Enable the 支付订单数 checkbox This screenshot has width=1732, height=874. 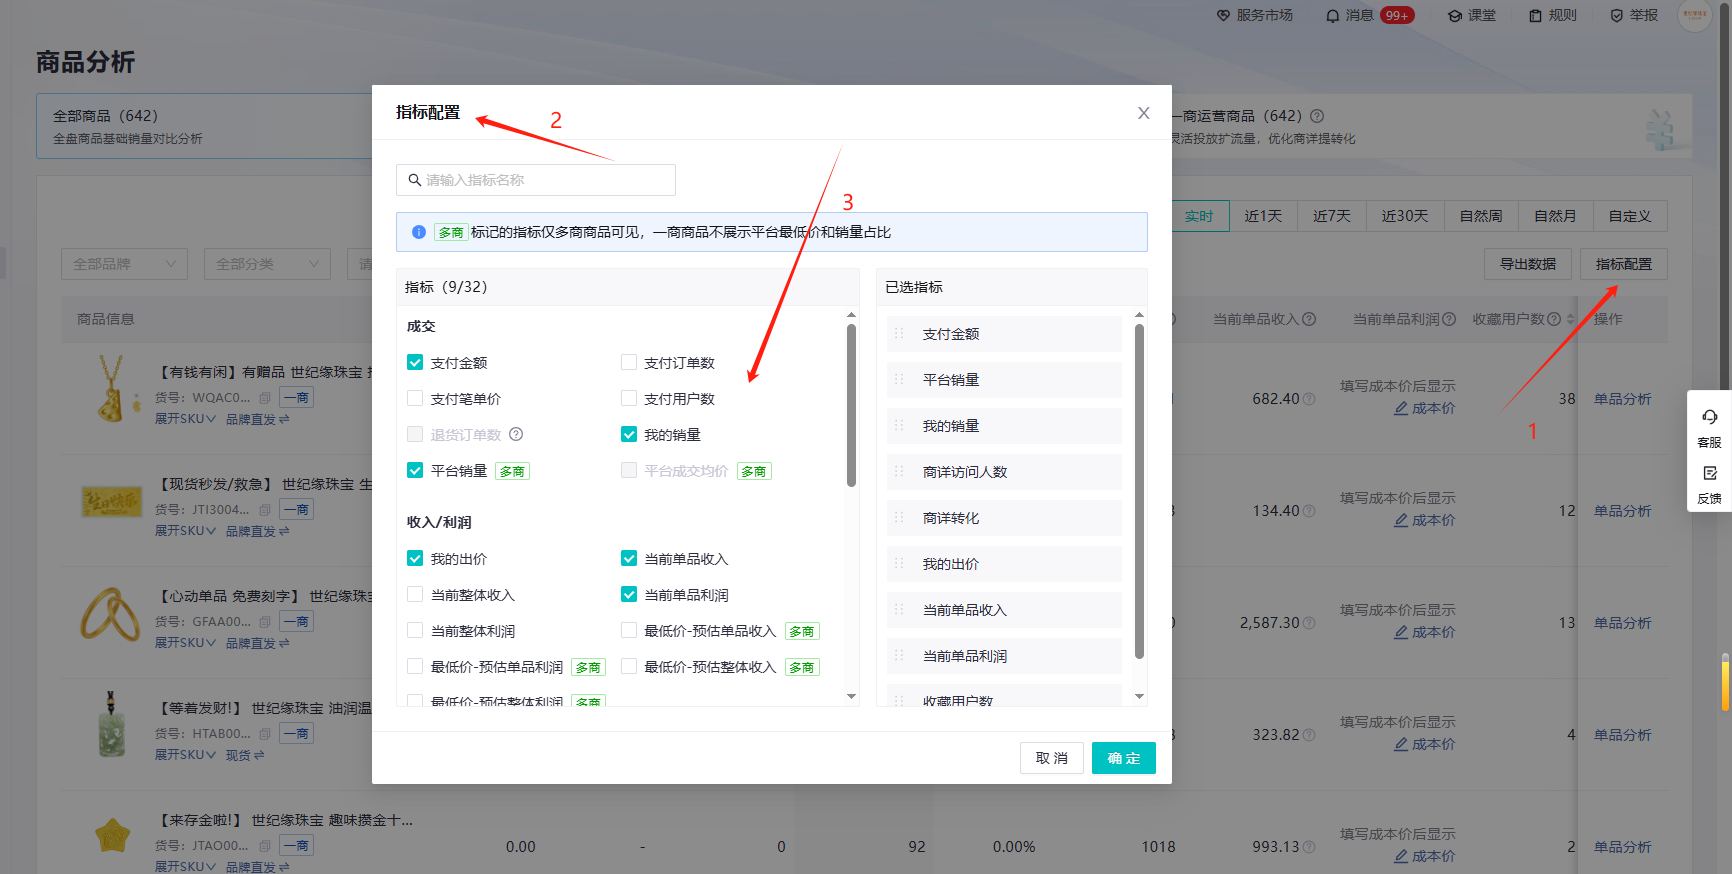tap(629, 363)
